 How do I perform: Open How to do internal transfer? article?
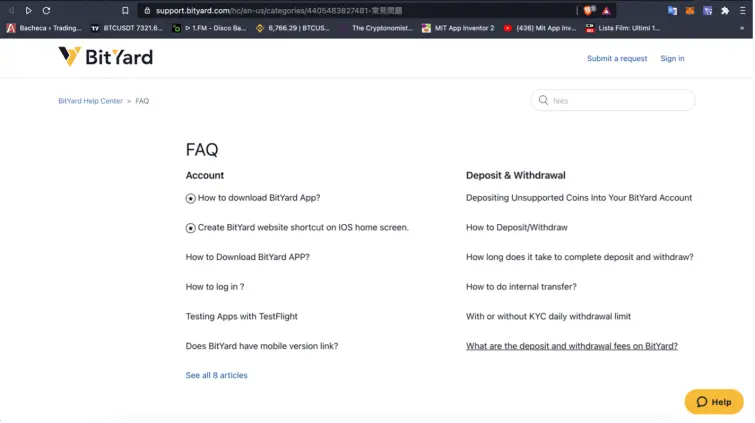coord(521,287)
